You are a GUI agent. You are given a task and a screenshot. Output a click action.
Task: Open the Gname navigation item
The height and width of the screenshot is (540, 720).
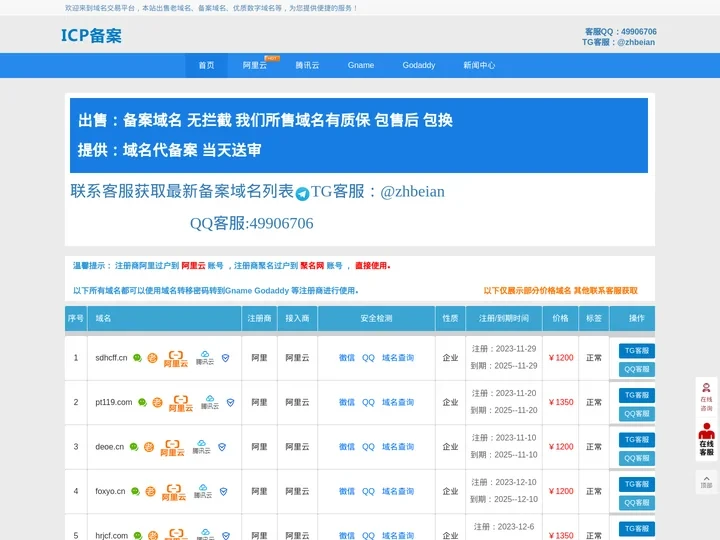(x=360, y=65)
